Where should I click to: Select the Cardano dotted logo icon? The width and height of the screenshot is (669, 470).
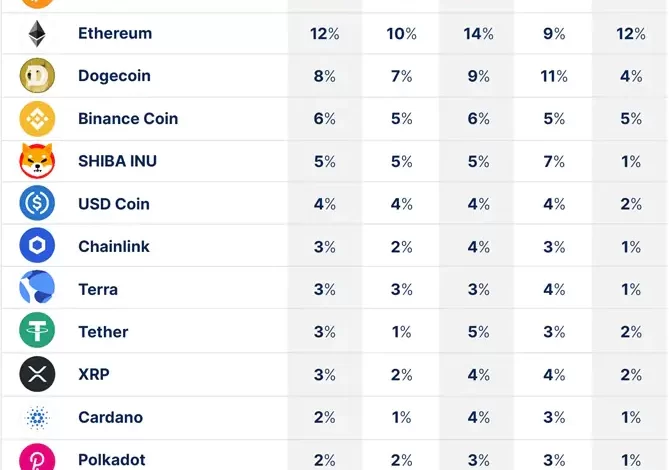pyautogui.click(x=37, y=417)
